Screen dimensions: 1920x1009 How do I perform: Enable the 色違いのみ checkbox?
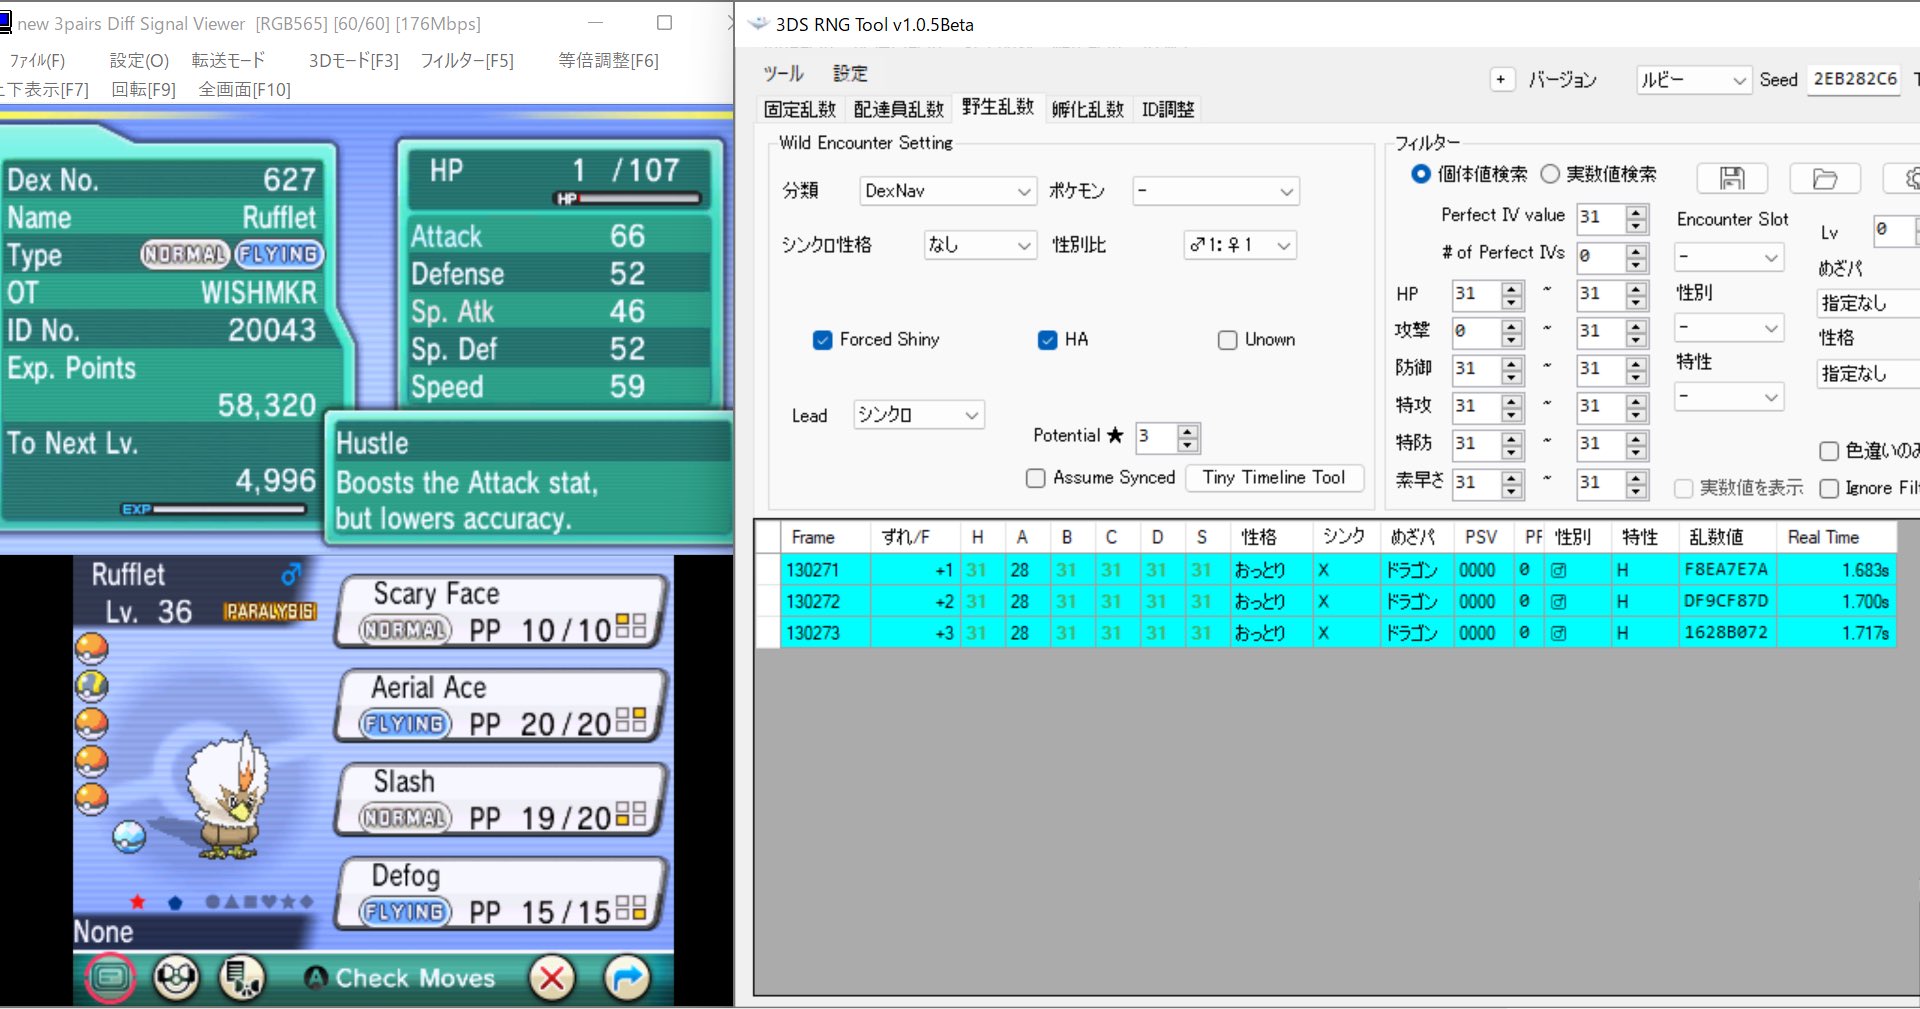pos(1829,451)
